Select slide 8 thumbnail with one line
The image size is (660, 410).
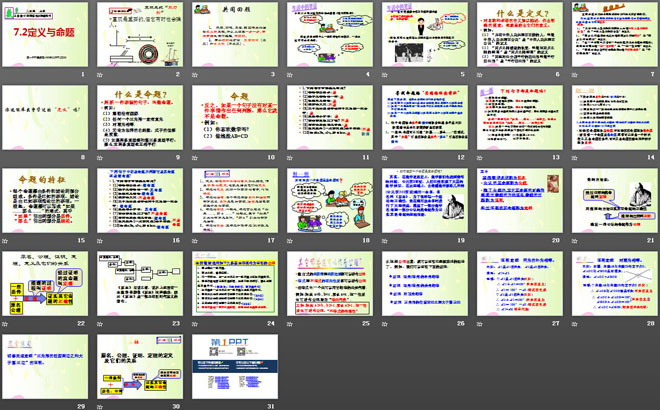45,117
